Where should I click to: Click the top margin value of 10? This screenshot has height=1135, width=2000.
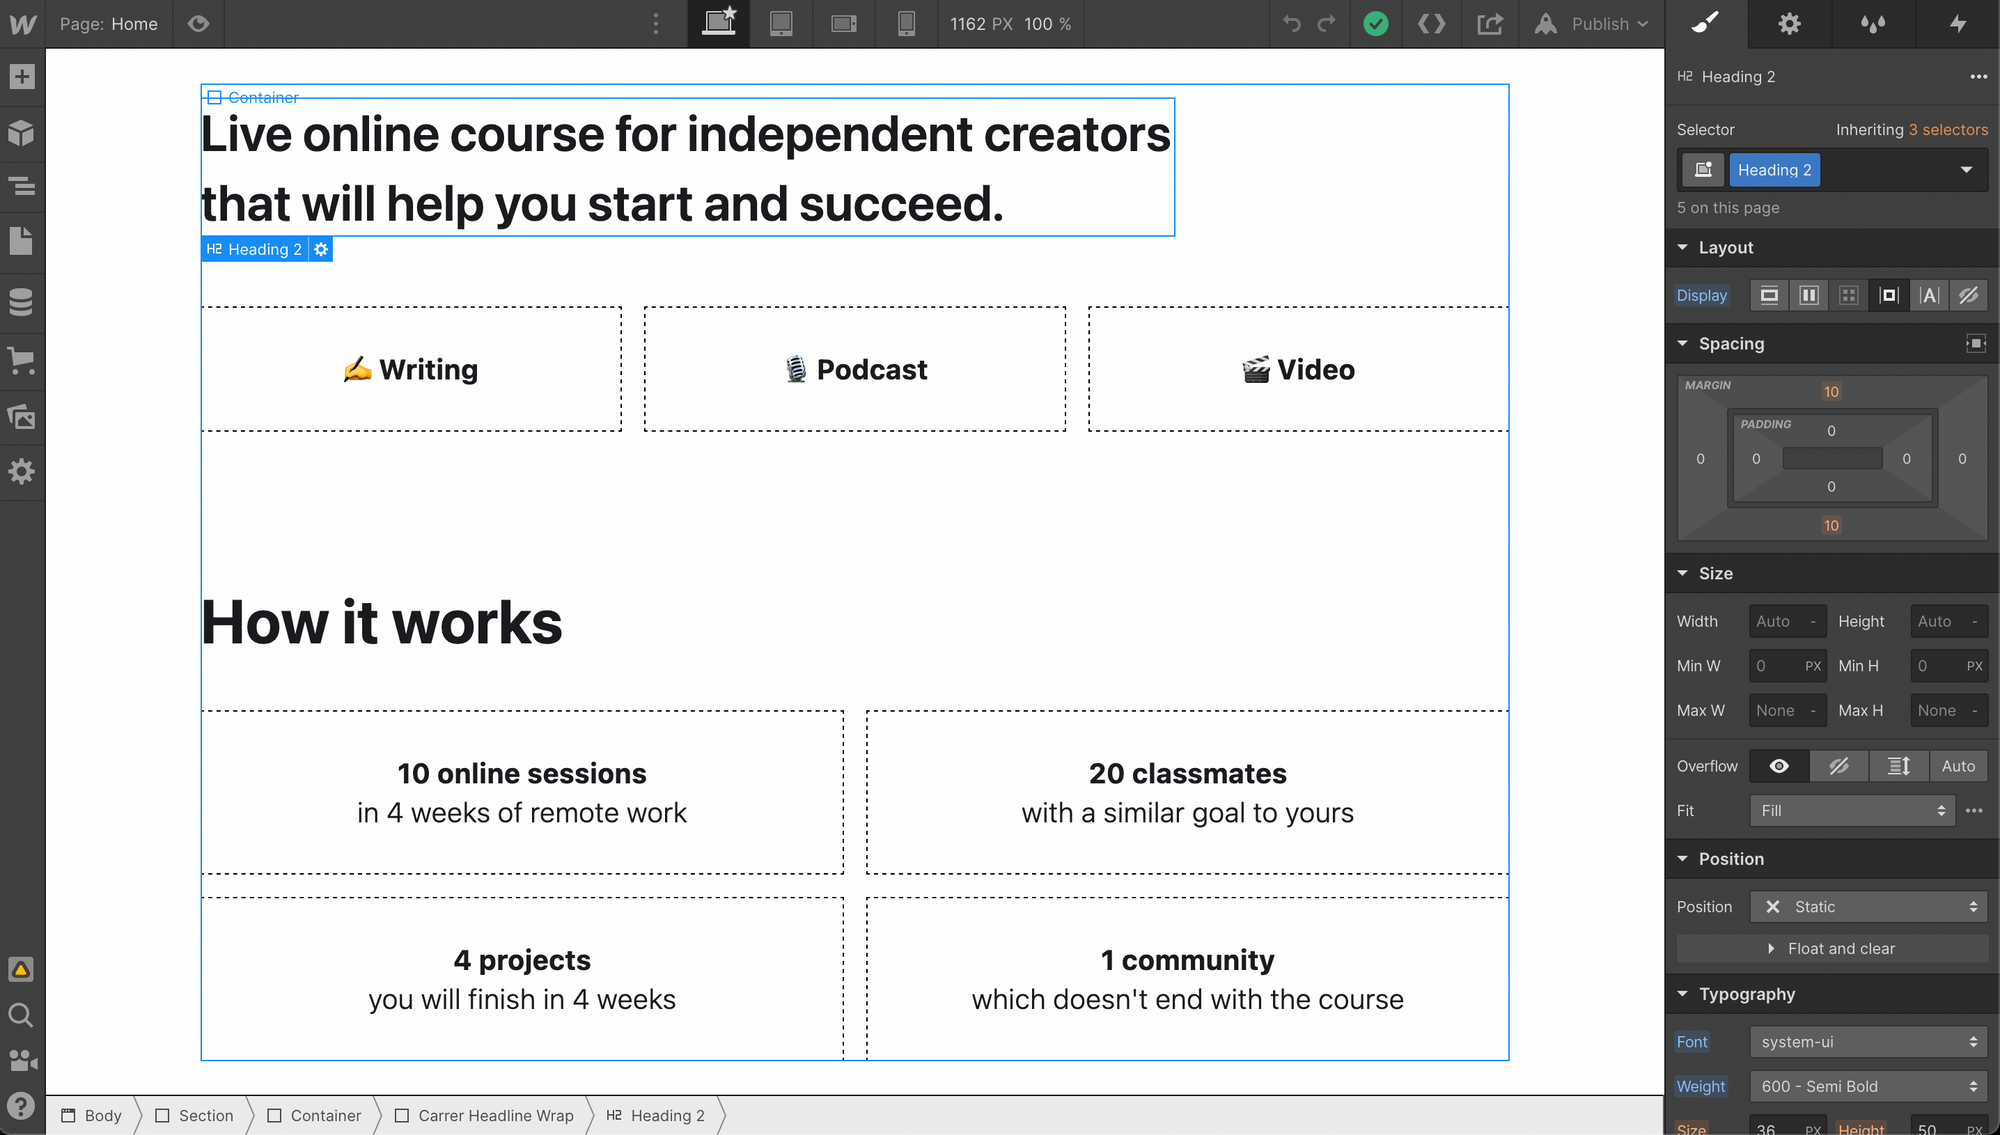point(1831,391)
